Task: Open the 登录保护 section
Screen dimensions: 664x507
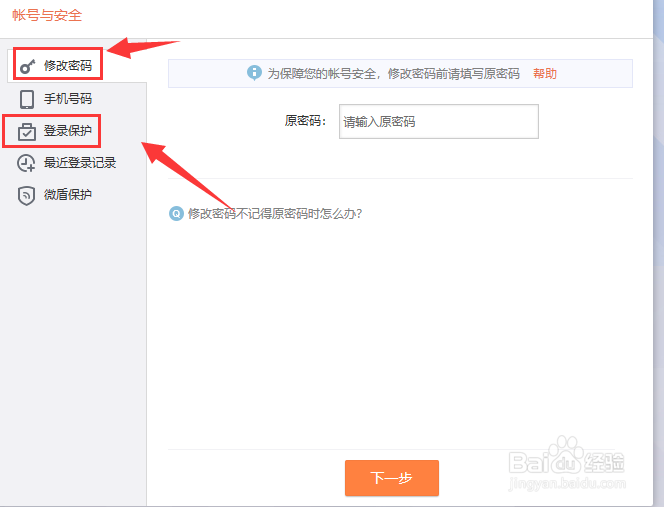Action: point(68,130)
